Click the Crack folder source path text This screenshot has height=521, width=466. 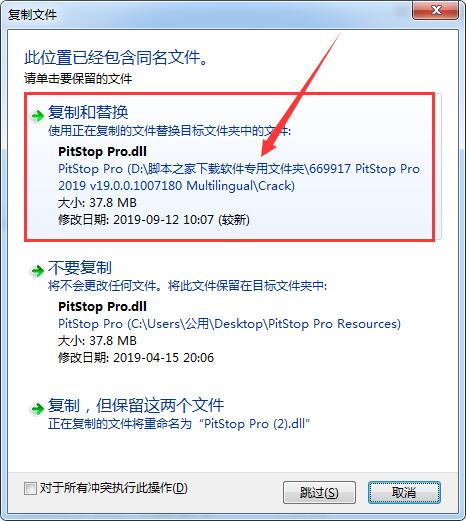[x=239, y=177]
